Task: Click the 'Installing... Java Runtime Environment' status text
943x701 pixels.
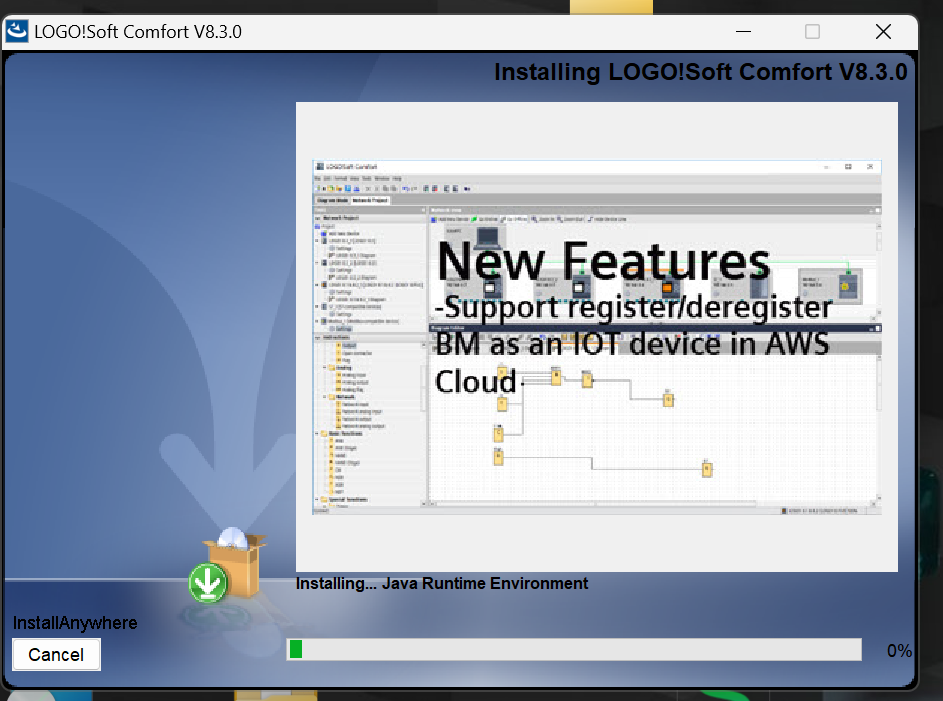Action: (442, 583)
